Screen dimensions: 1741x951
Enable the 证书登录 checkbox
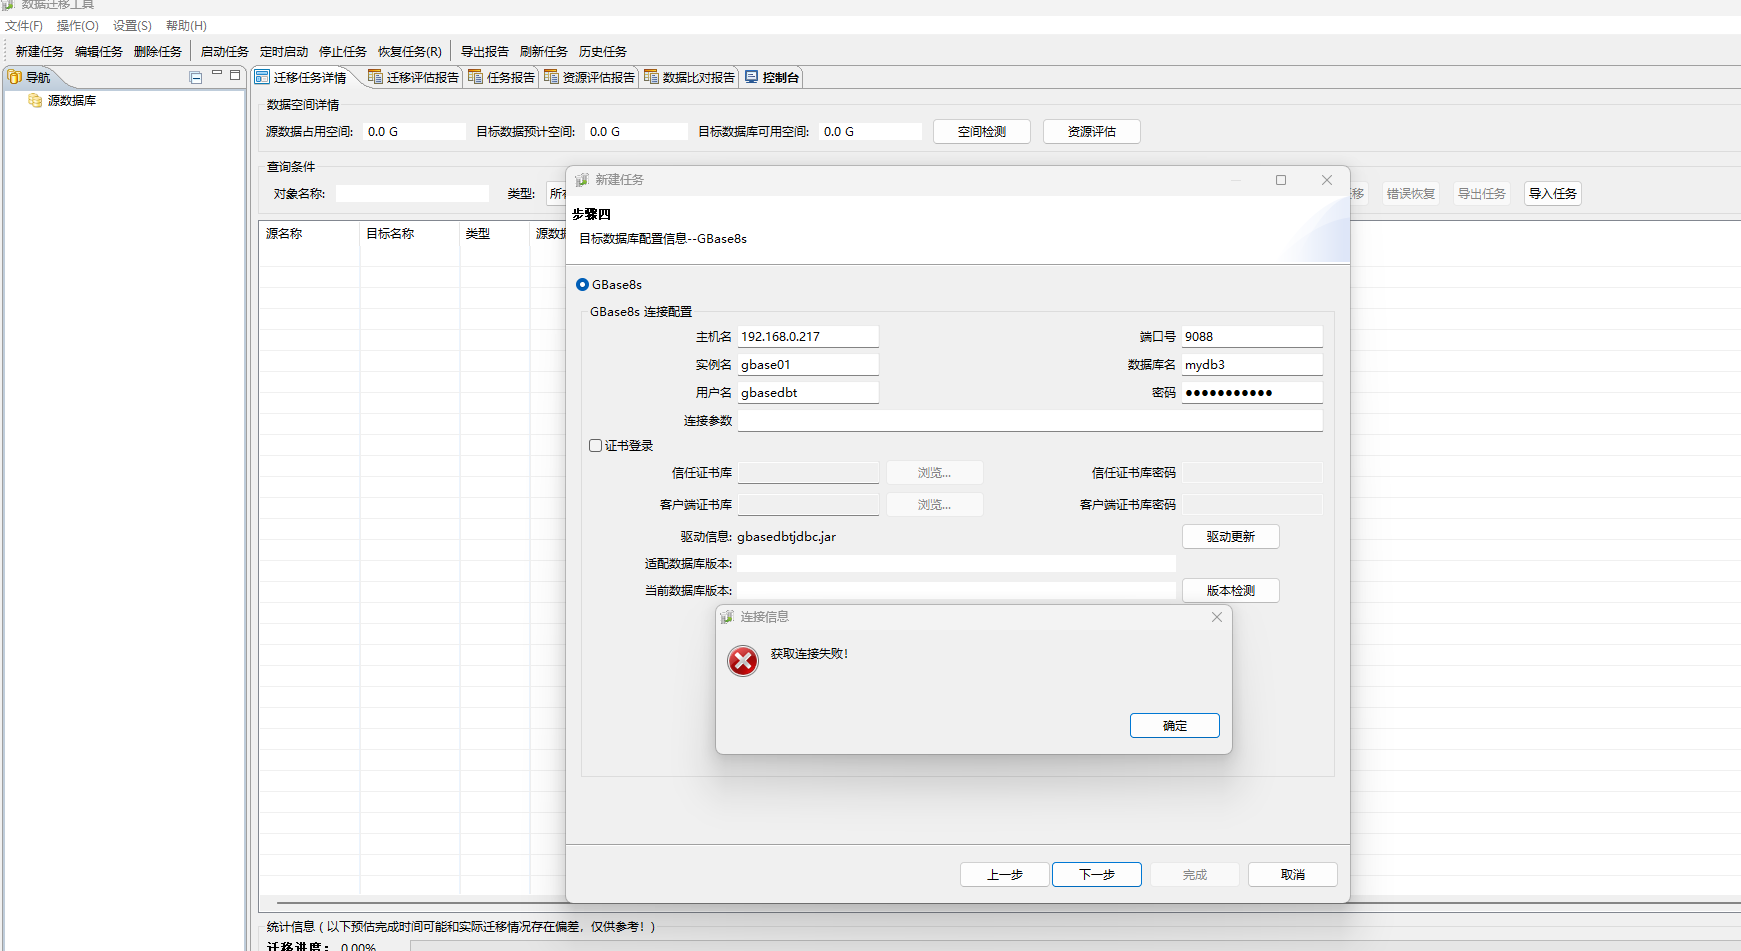click(x=595, y=446)
